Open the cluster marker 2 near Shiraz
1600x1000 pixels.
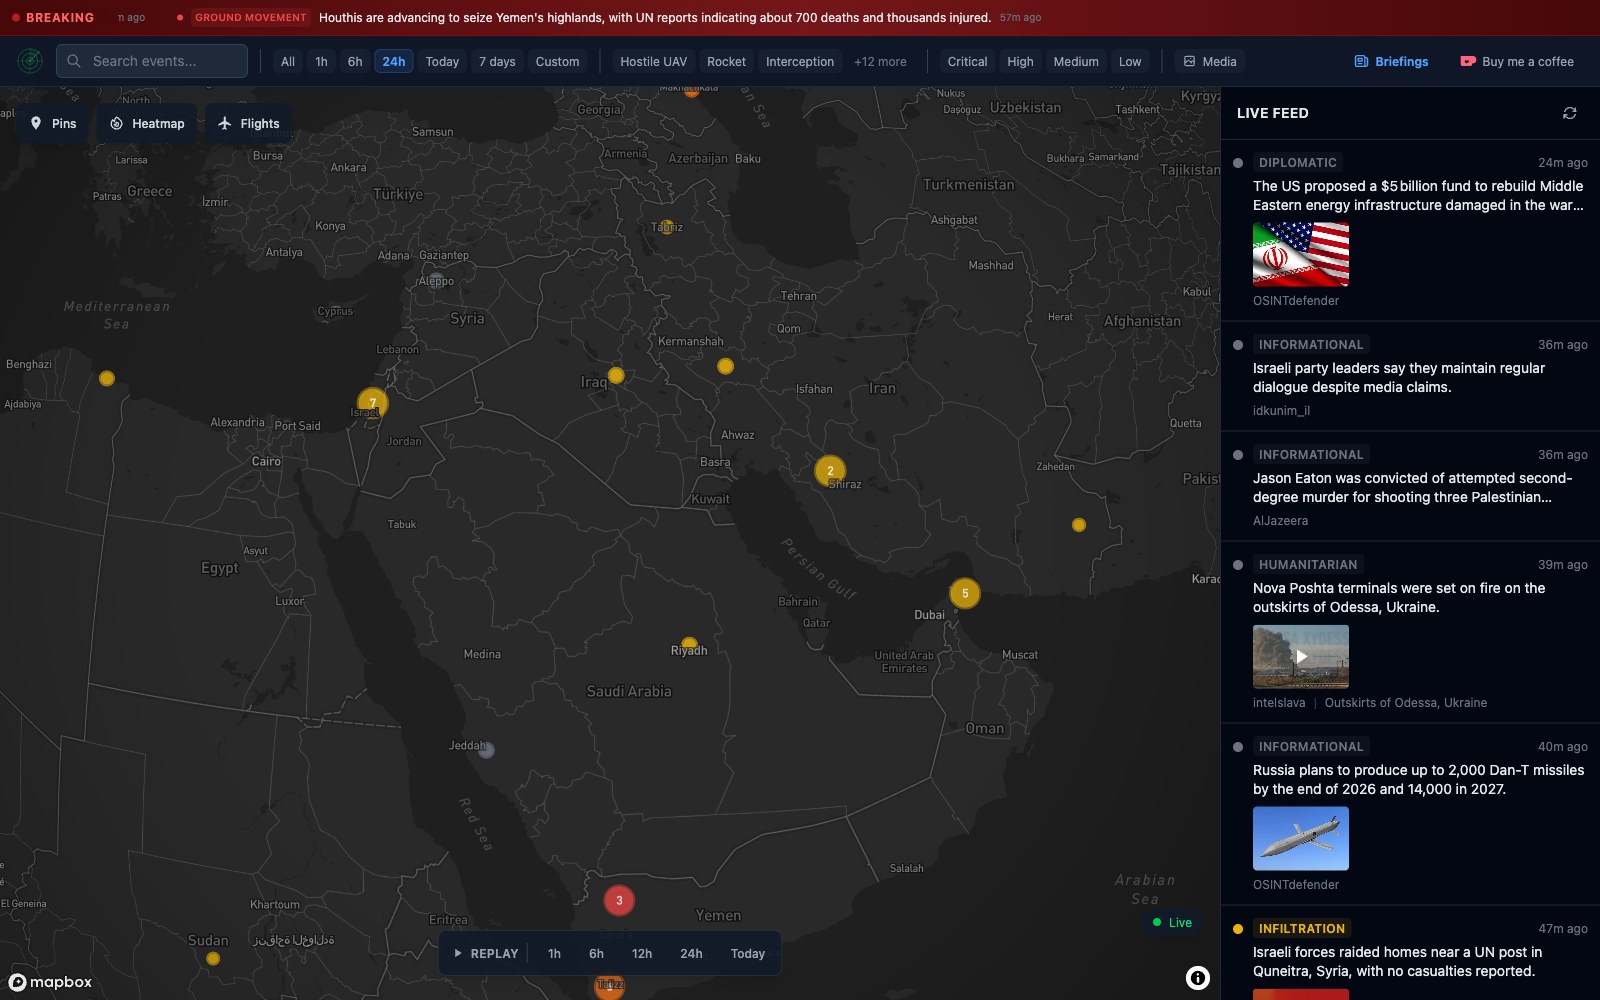830,470
